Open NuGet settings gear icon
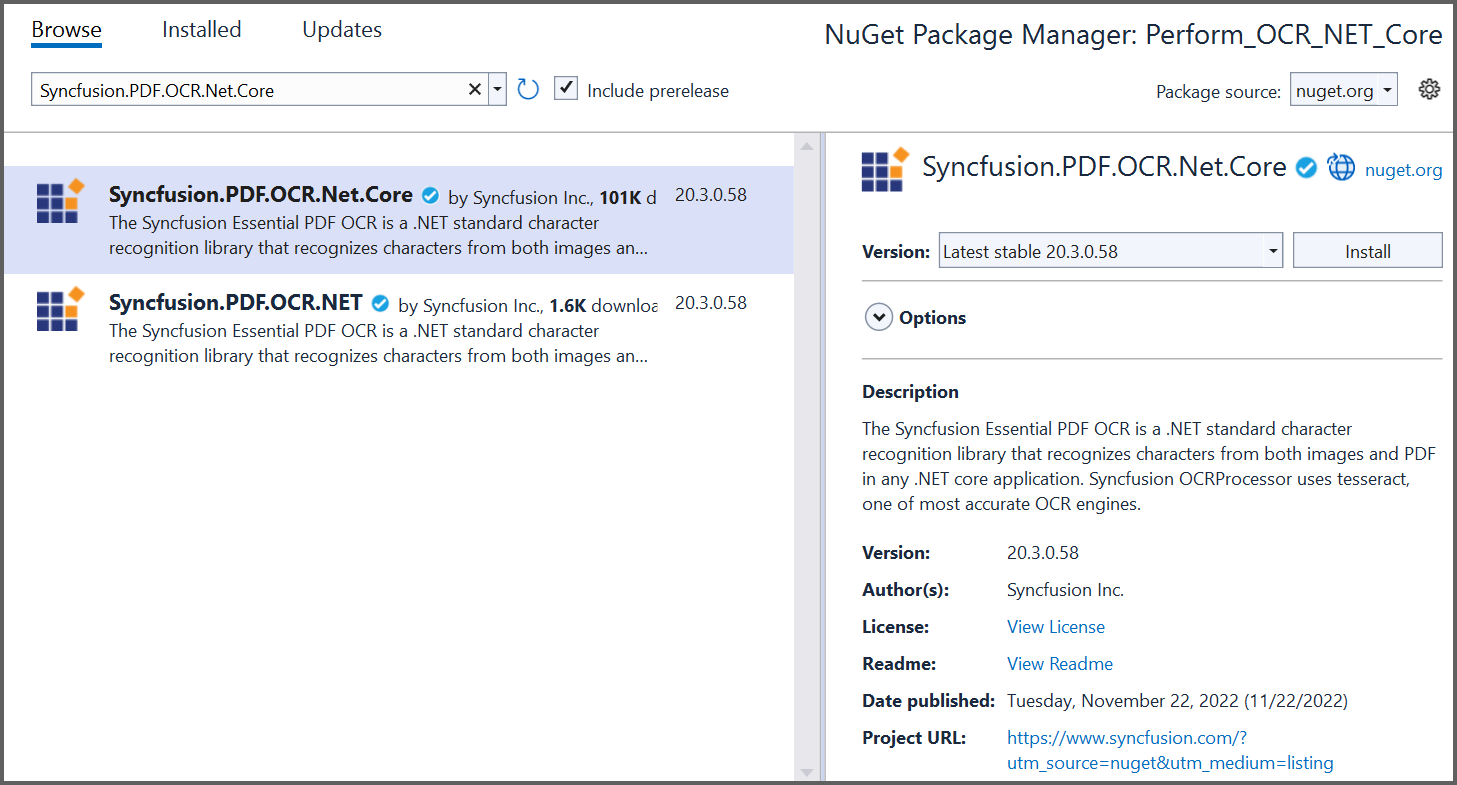This screenshot has height=785, width=1457. tap(1429, 90)
